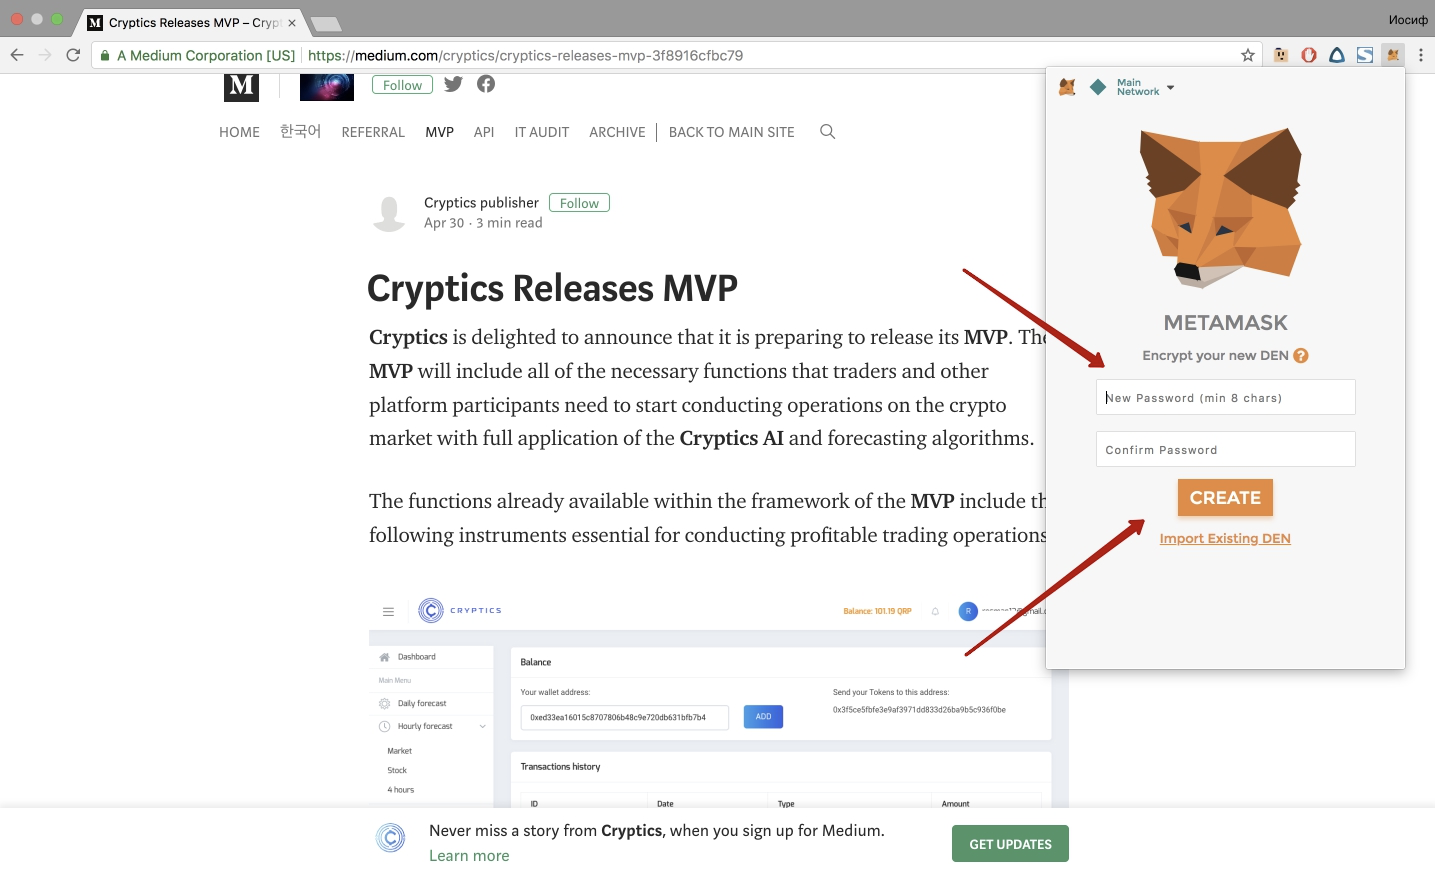Open the blue rounded-triangle extension
Screen dimensions: 1435x876
1337,55
